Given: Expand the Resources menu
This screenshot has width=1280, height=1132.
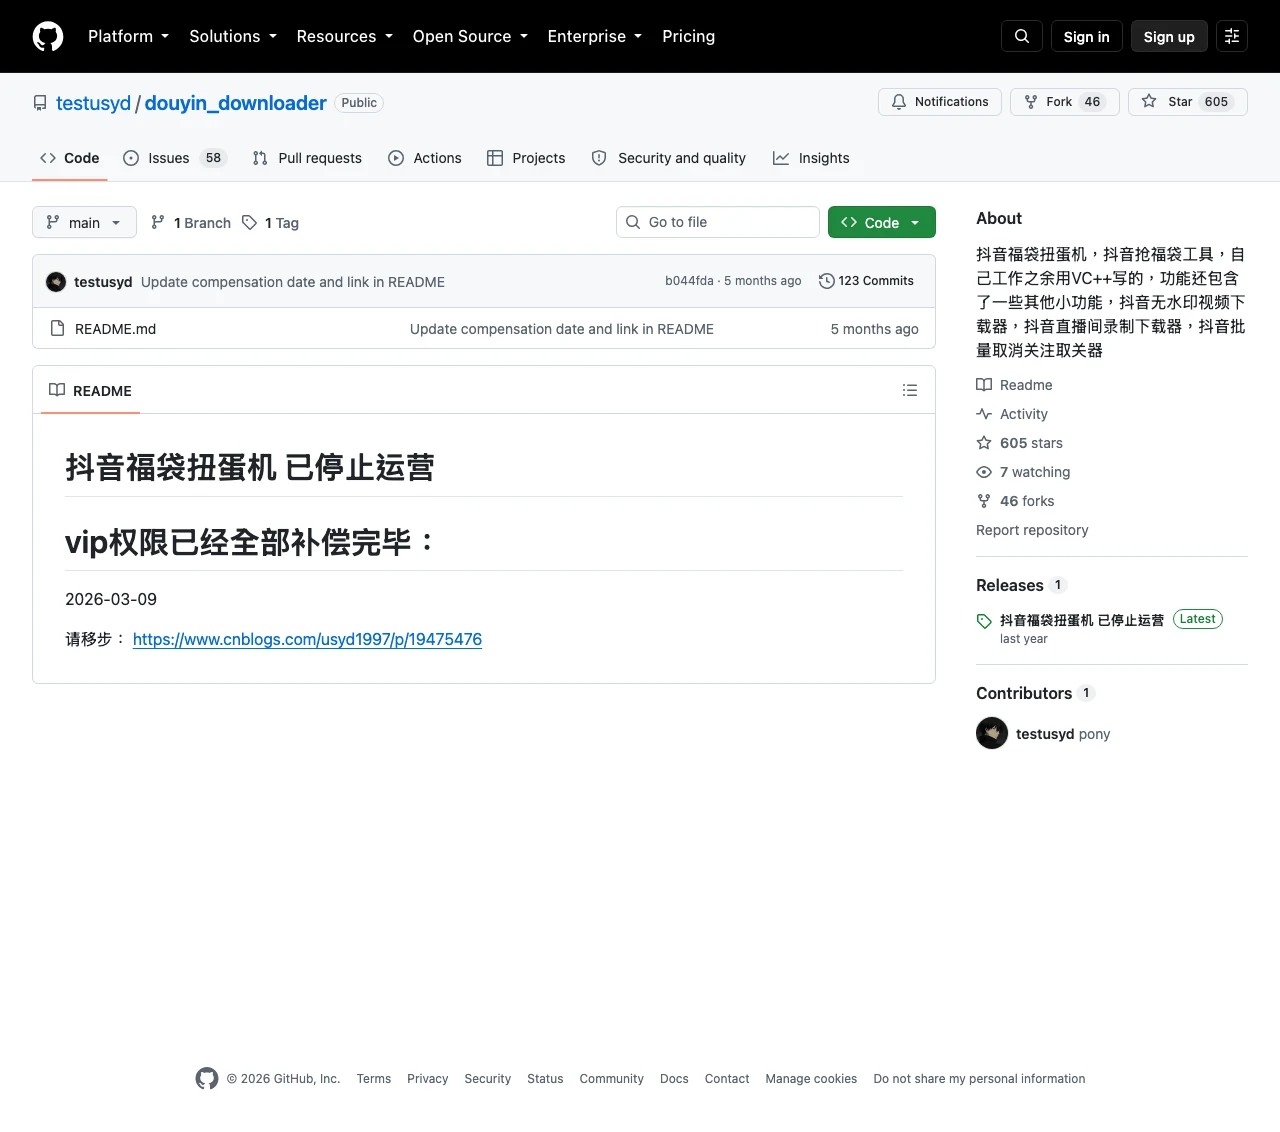Looking at the screenshot, I should (x=344, y=36).
